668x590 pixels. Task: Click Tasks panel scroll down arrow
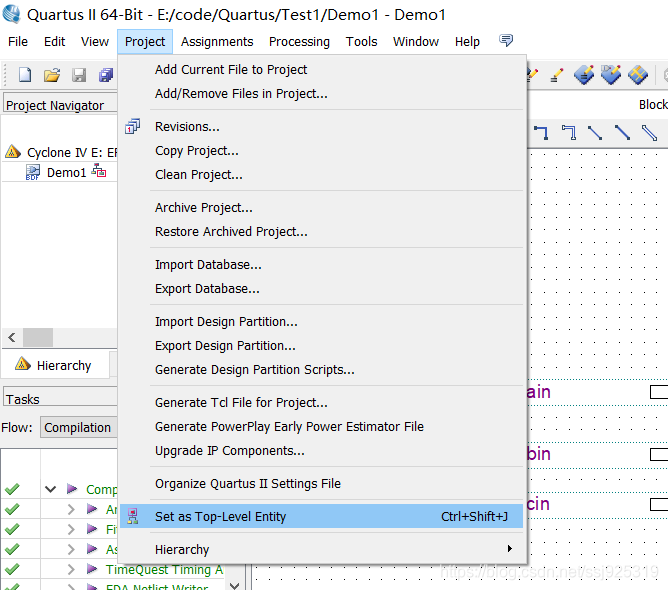[x=234, y=585]
